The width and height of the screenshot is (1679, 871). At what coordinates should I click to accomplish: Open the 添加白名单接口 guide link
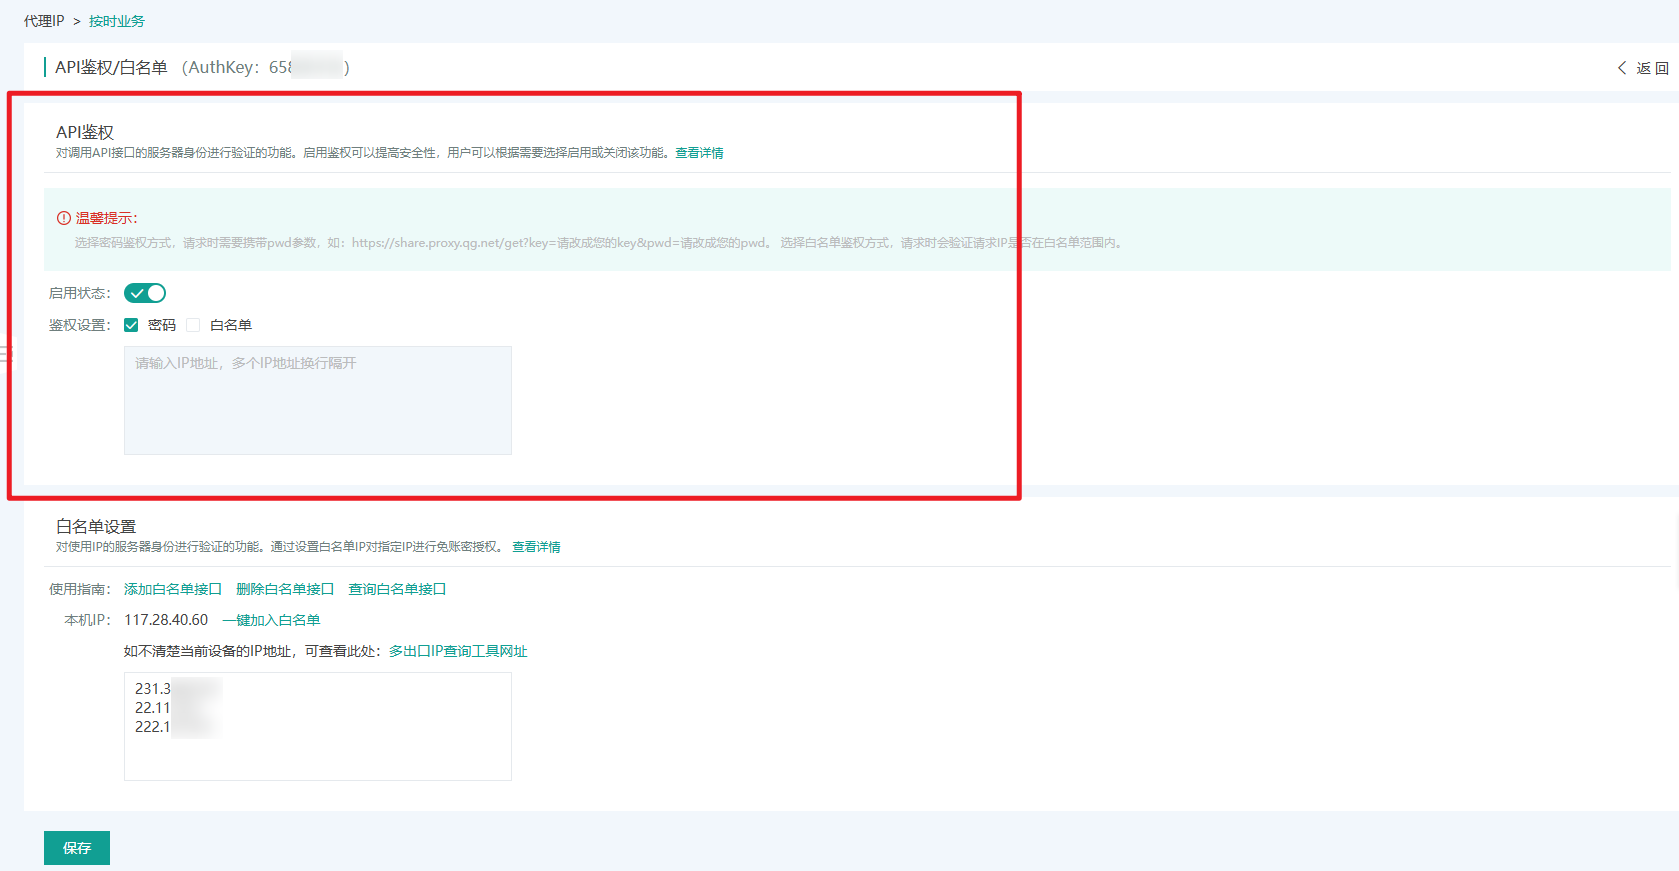pyautogui.click(x=173, y=589)
